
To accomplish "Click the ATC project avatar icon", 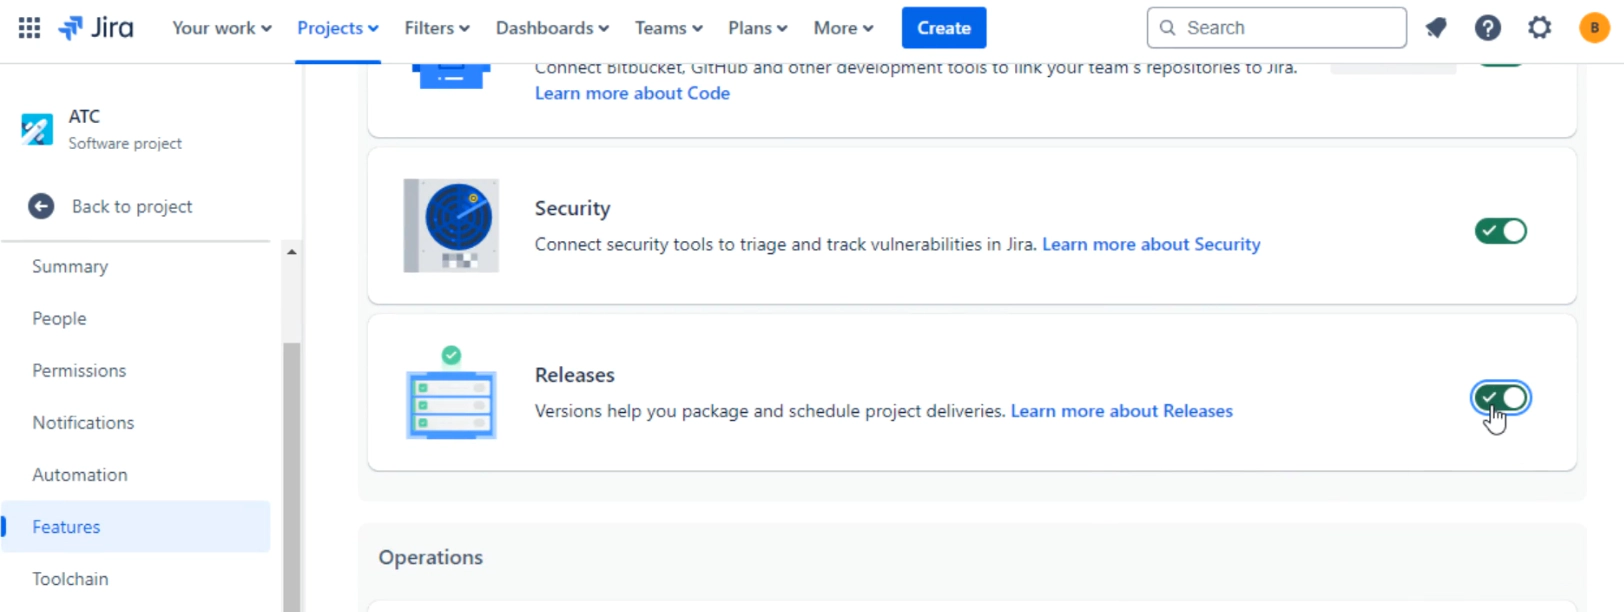I will (x=37, y=129).
